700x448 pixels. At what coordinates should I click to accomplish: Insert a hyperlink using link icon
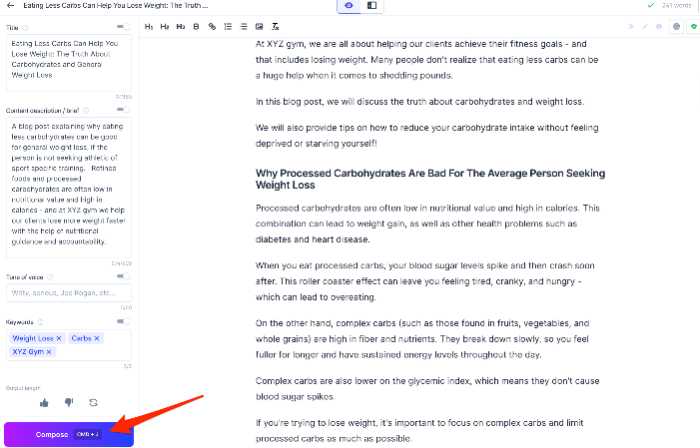click(212, 26)
